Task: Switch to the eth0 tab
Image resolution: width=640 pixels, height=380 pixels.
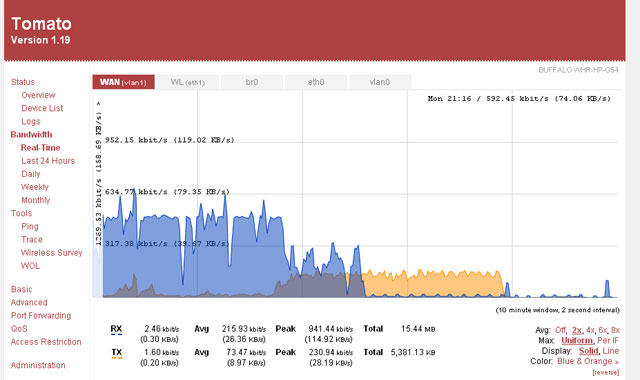Action: (x=316, y=82)
